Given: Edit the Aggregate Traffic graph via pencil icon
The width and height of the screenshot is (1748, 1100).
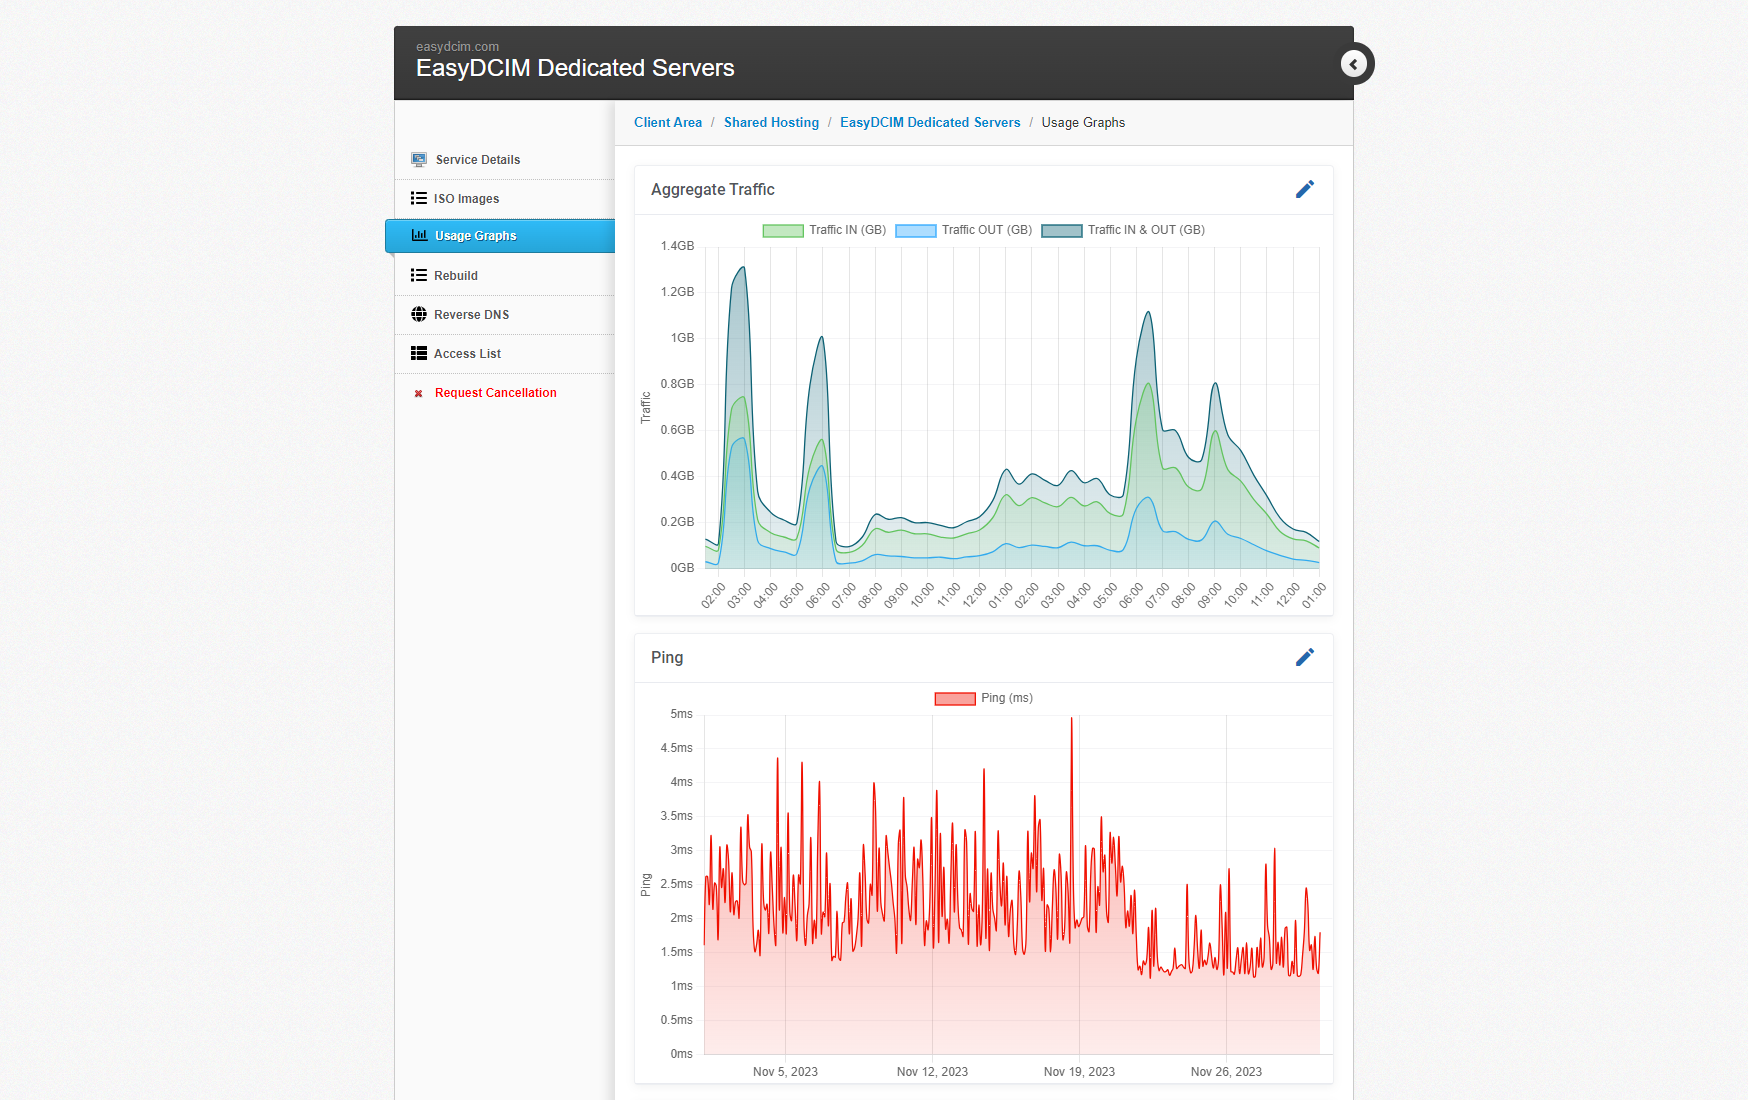Looking at the screenshot, I should point(1305,189).
